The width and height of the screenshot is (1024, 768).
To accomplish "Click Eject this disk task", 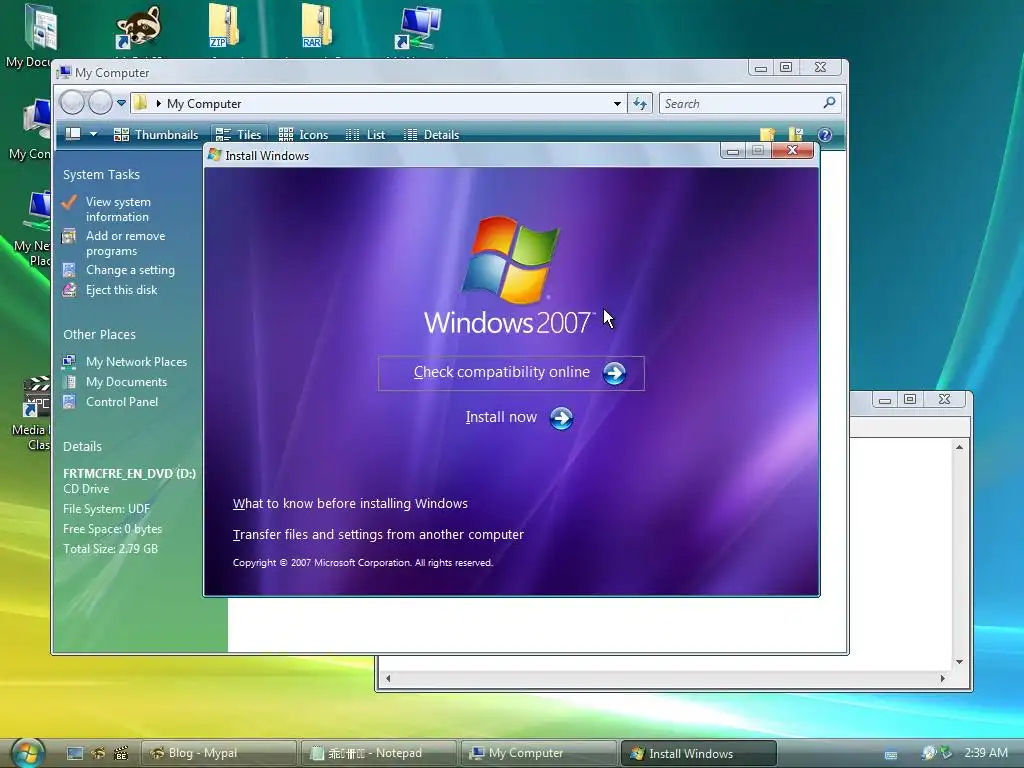I will tap(121, 290).
